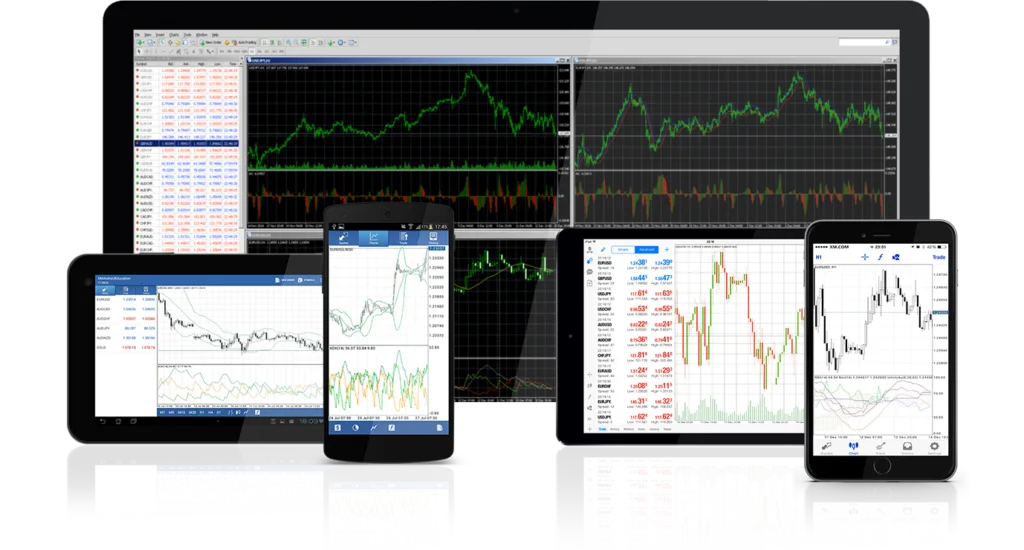The image size is (1024, 550).
Task: Open the History tab on iPhone bottom bar
Action: pos(907,447)
